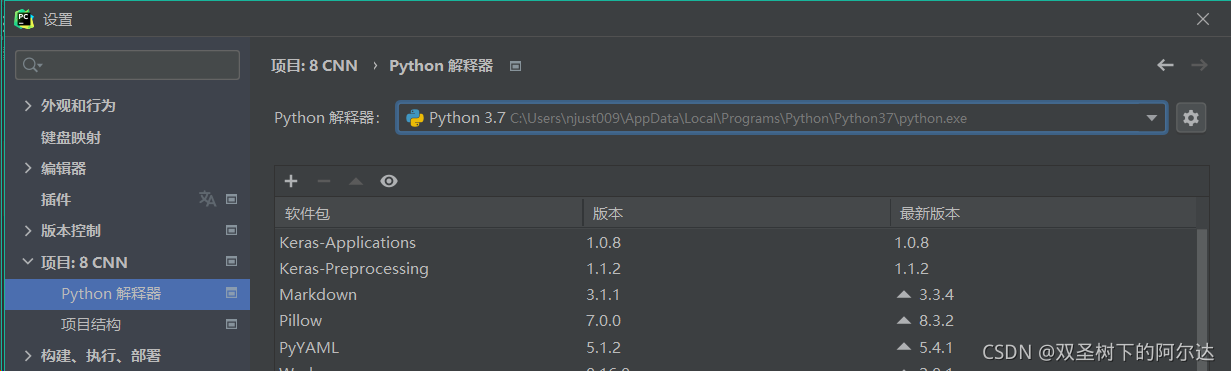
Task: Select 项目结构 settings item
Action: [91, 325]
